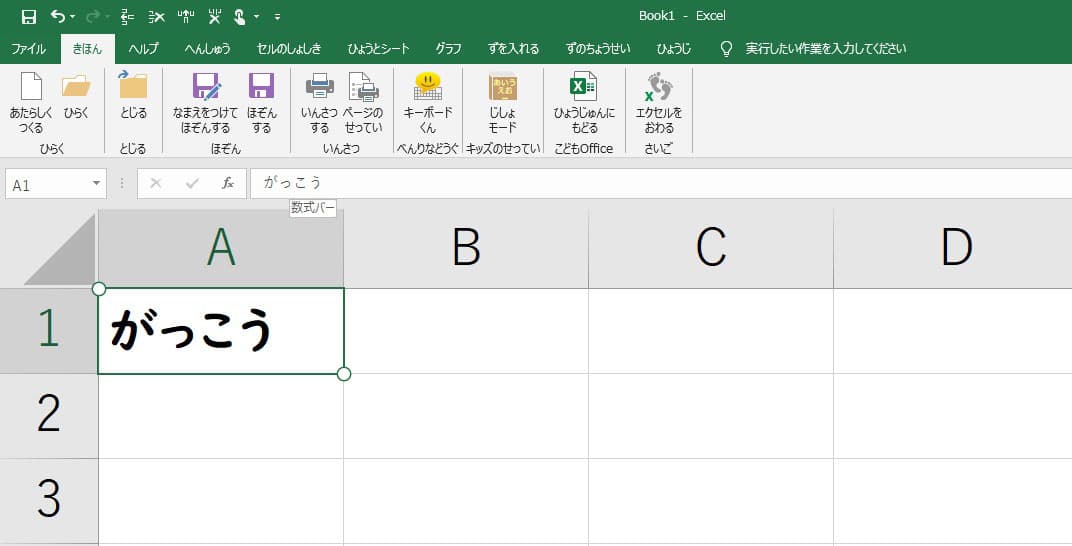Image resolution: width=1072 pixels, height=546 pixels.
Task: Click the formula bar showing がっこう
Action: [x=660, y=183]
